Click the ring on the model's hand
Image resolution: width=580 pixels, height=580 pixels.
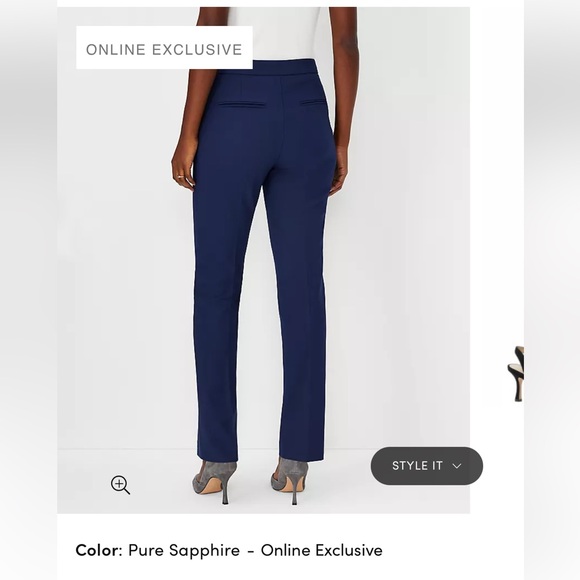point(179,176)
